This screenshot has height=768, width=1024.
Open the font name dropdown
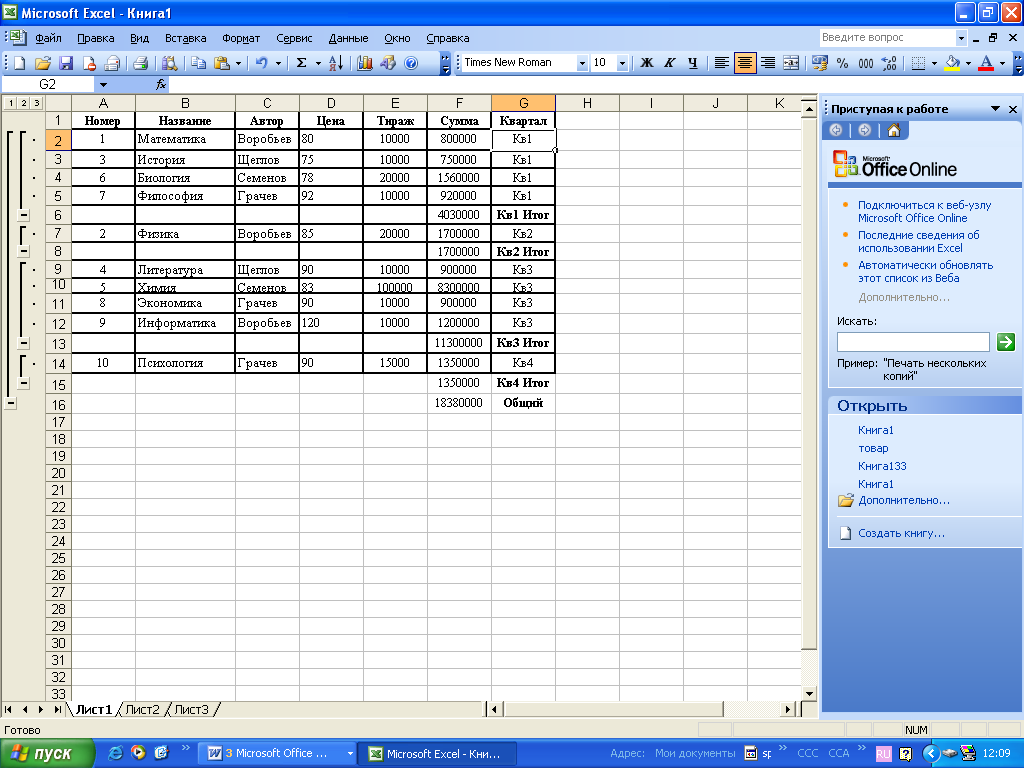point(581,63)
